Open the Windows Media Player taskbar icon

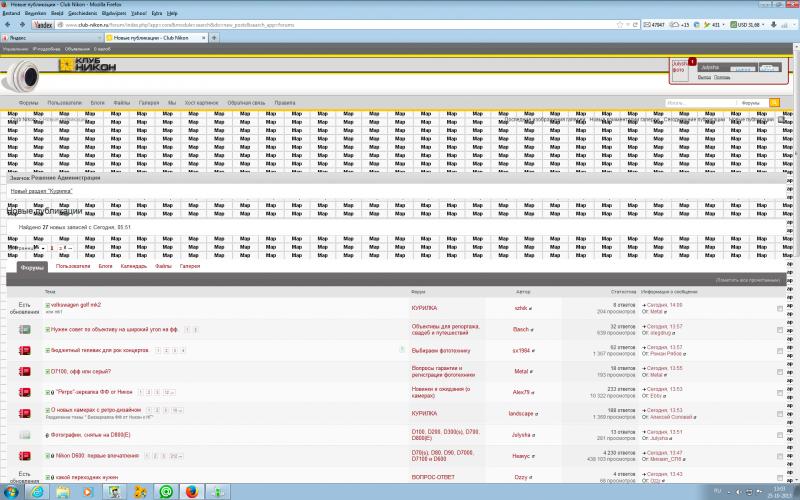point(89,492)
